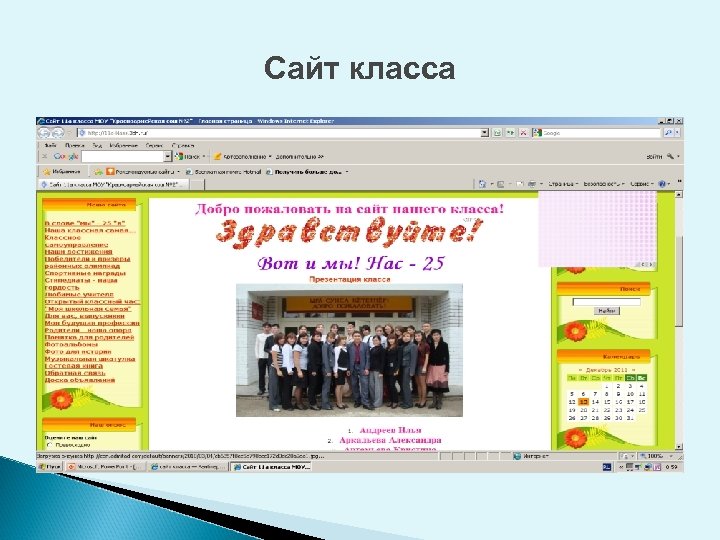Click Дополнительно in the Google toolbar
Image resolution: width=720 pixels, height=540 pixels.
click(300, 157)
